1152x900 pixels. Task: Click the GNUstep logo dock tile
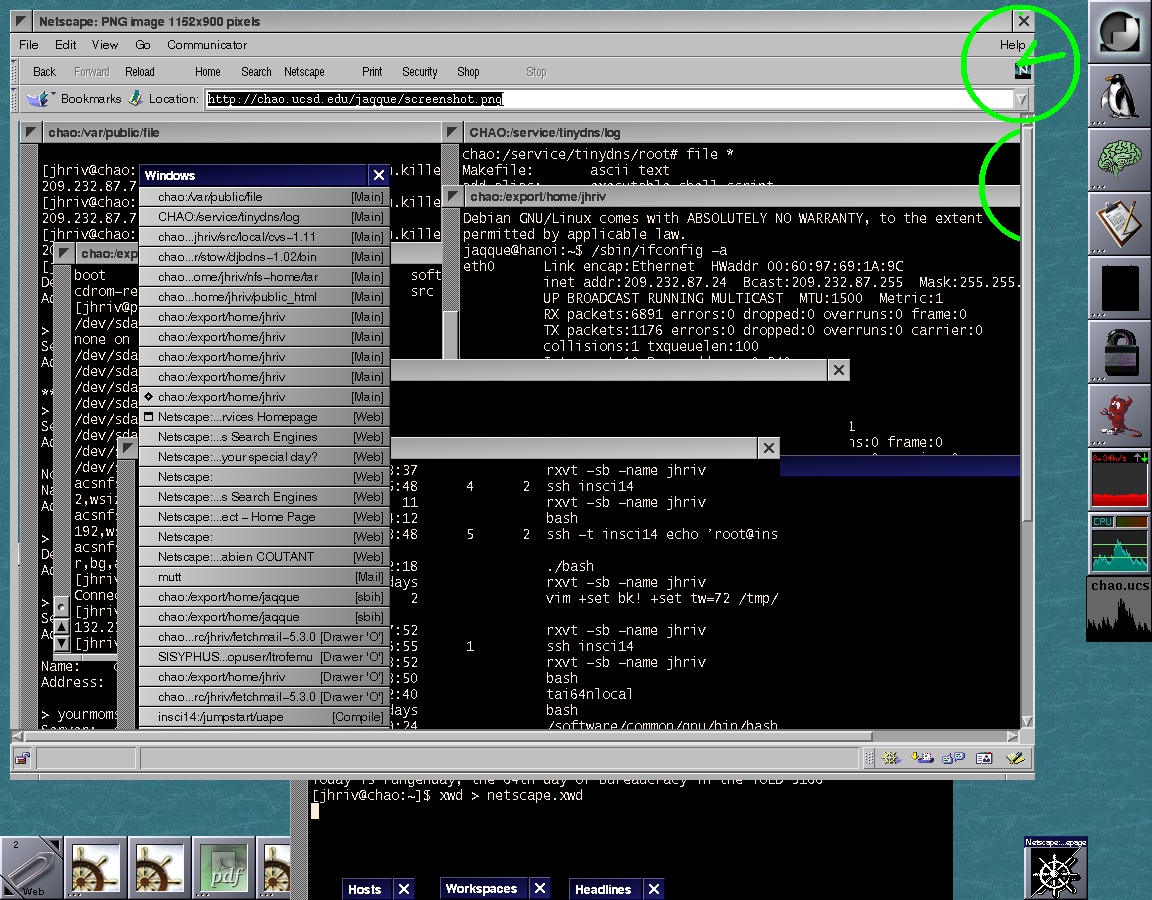[x=1119, y=33]
